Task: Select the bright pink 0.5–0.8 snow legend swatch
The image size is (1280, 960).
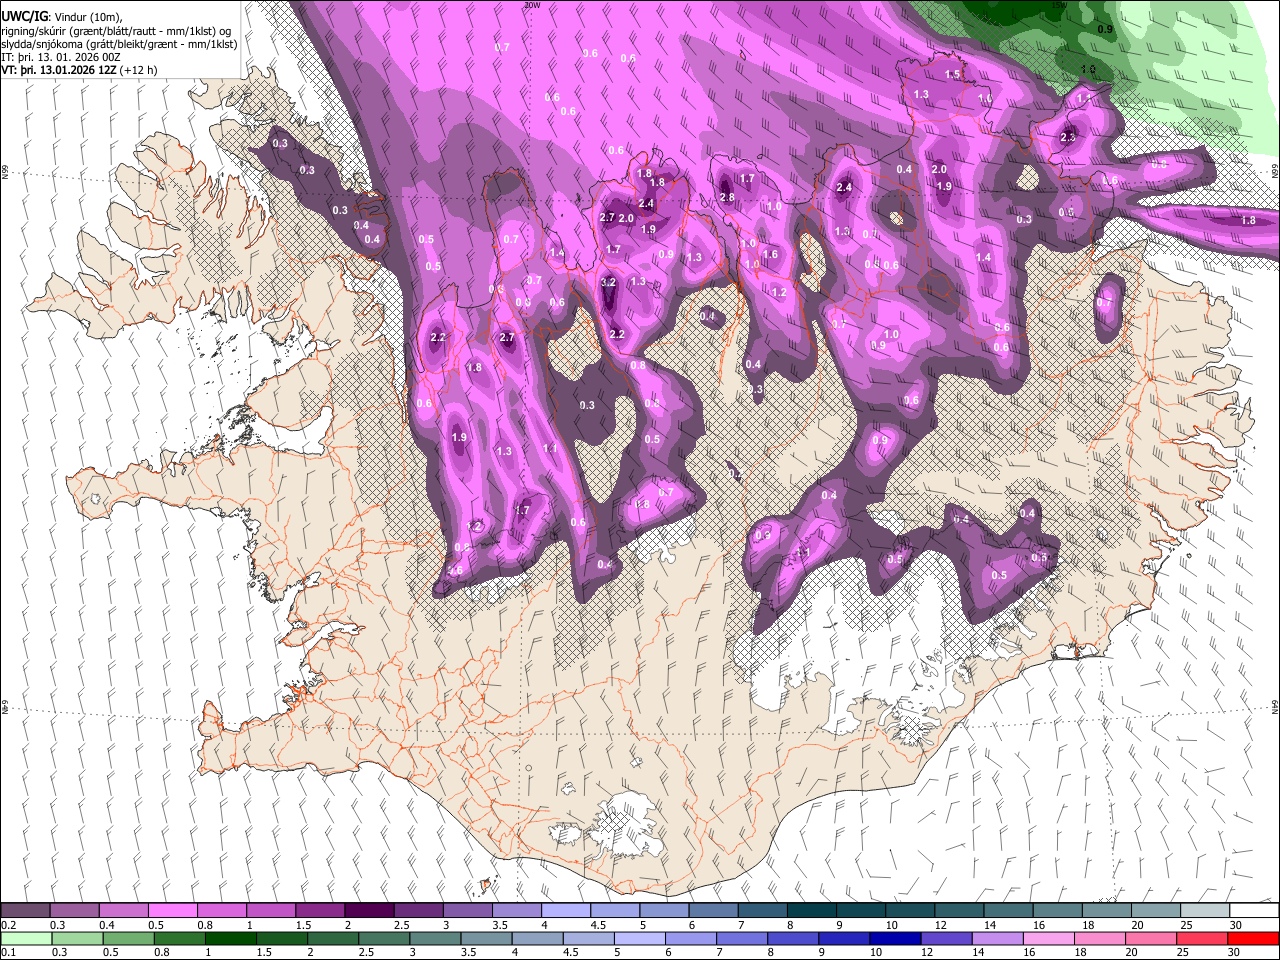Action: [172, 911]
